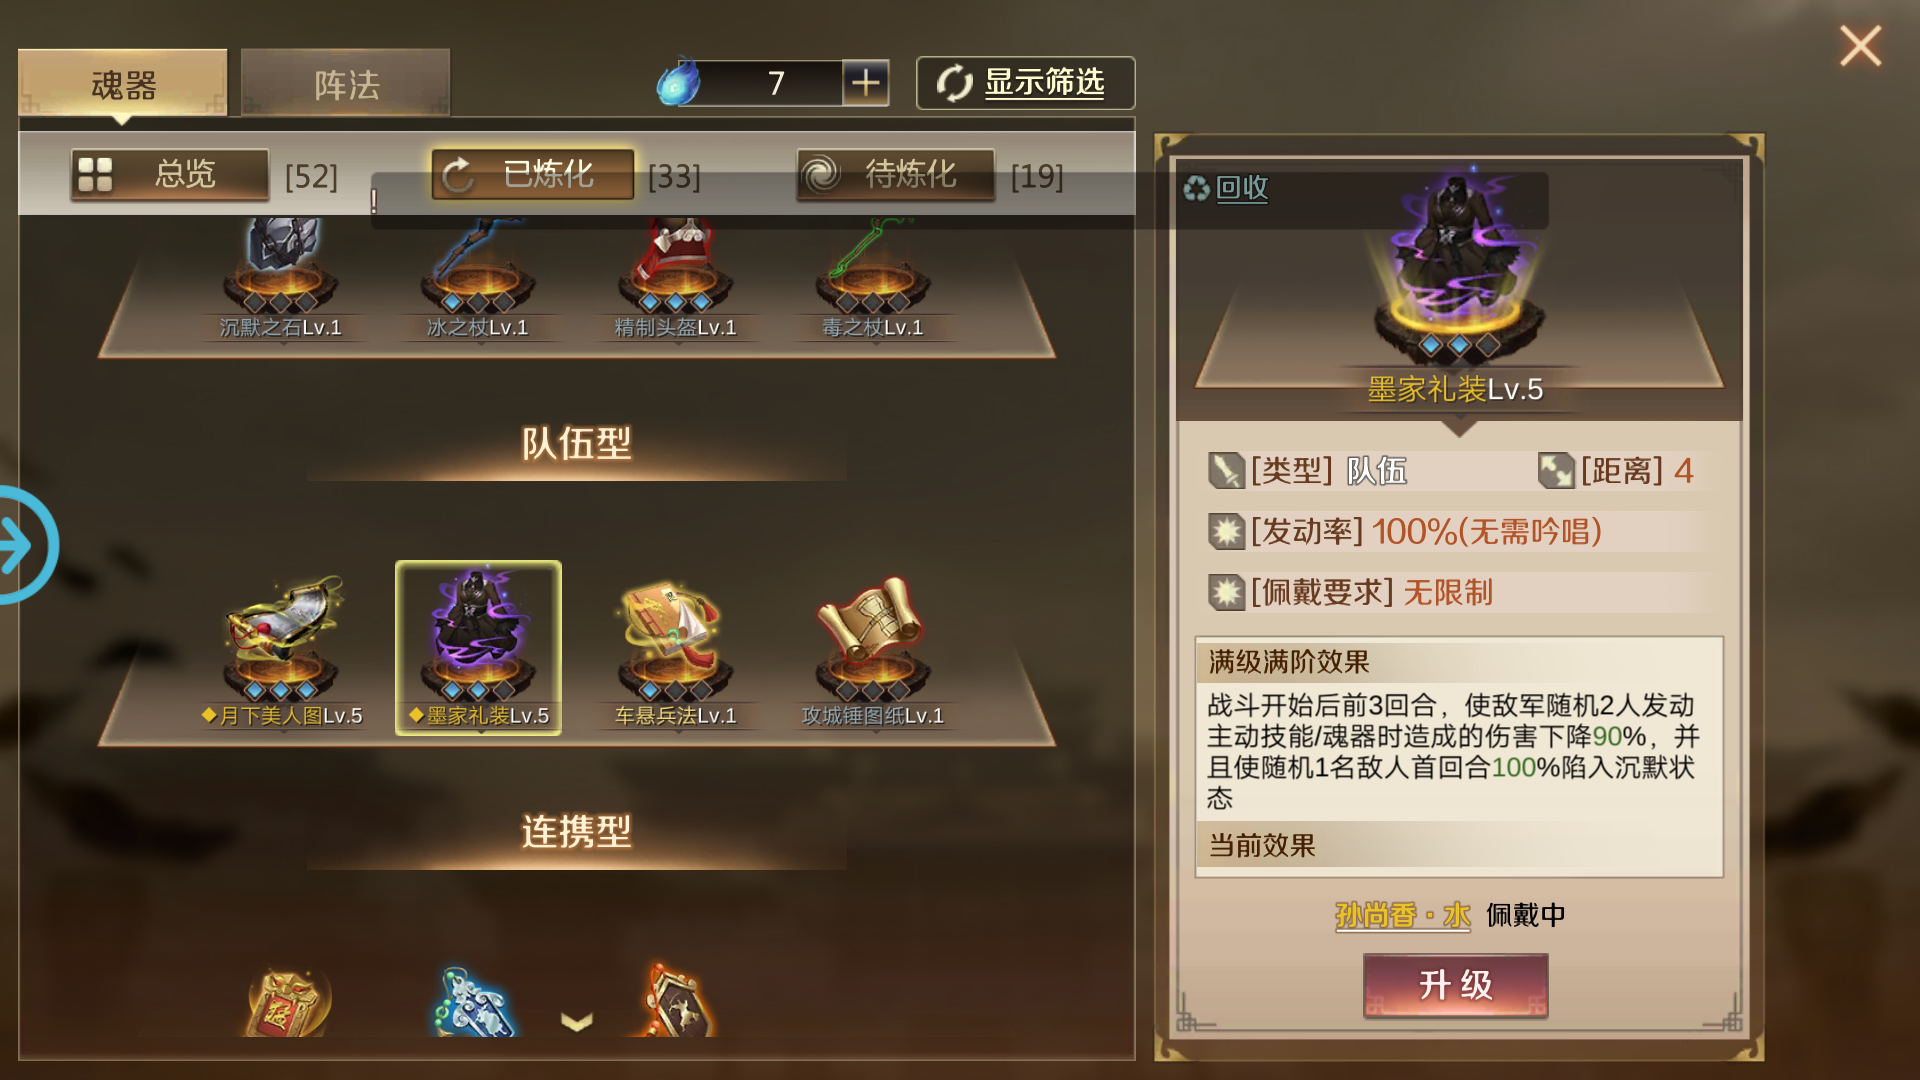Toggle the 待炼化 pending refinement filter
Viewport: 1920px width, 1080px height.
click(896, 175)
